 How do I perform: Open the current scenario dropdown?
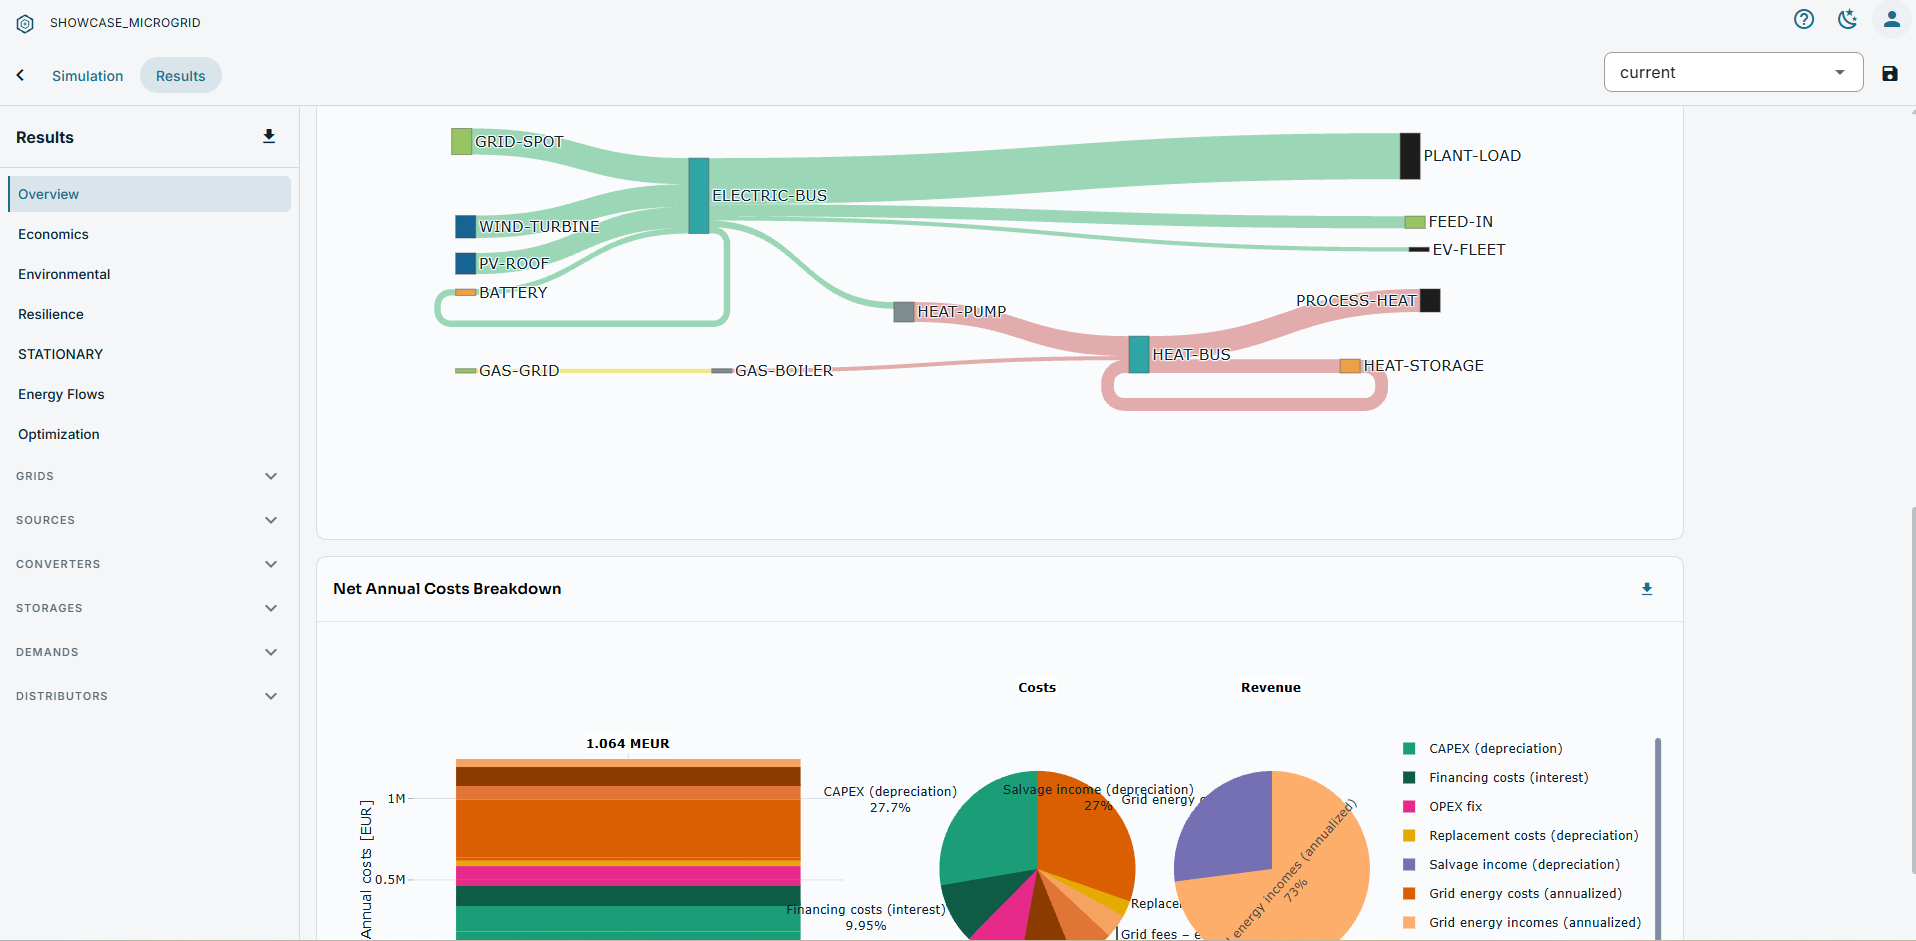pos(1733,72)
